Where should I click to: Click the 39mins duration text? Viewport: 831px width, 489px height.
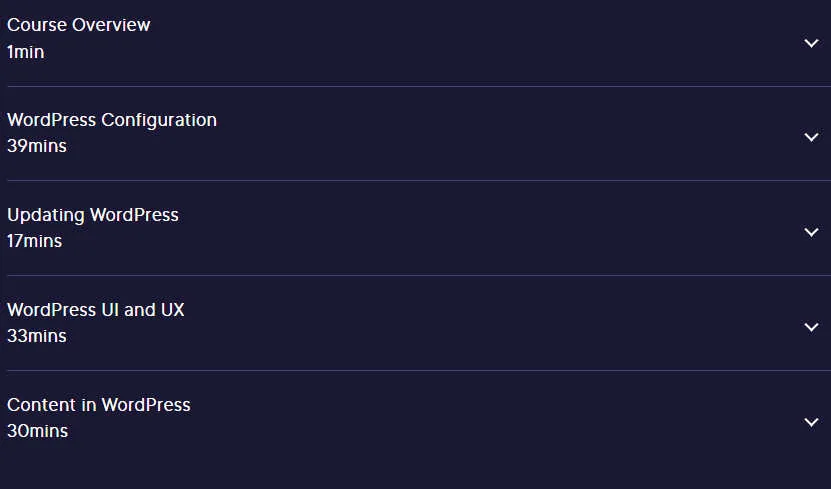click(37, 146)
